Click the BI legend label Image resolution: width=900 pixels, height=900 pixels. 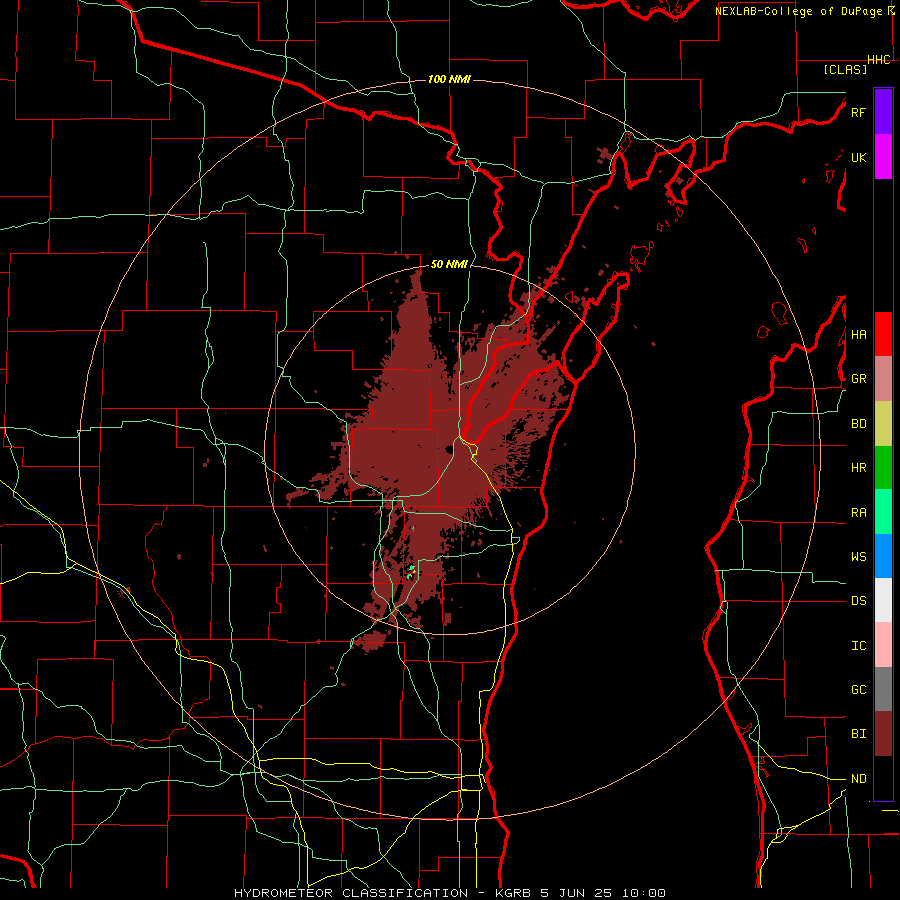[x=858, y=734]
